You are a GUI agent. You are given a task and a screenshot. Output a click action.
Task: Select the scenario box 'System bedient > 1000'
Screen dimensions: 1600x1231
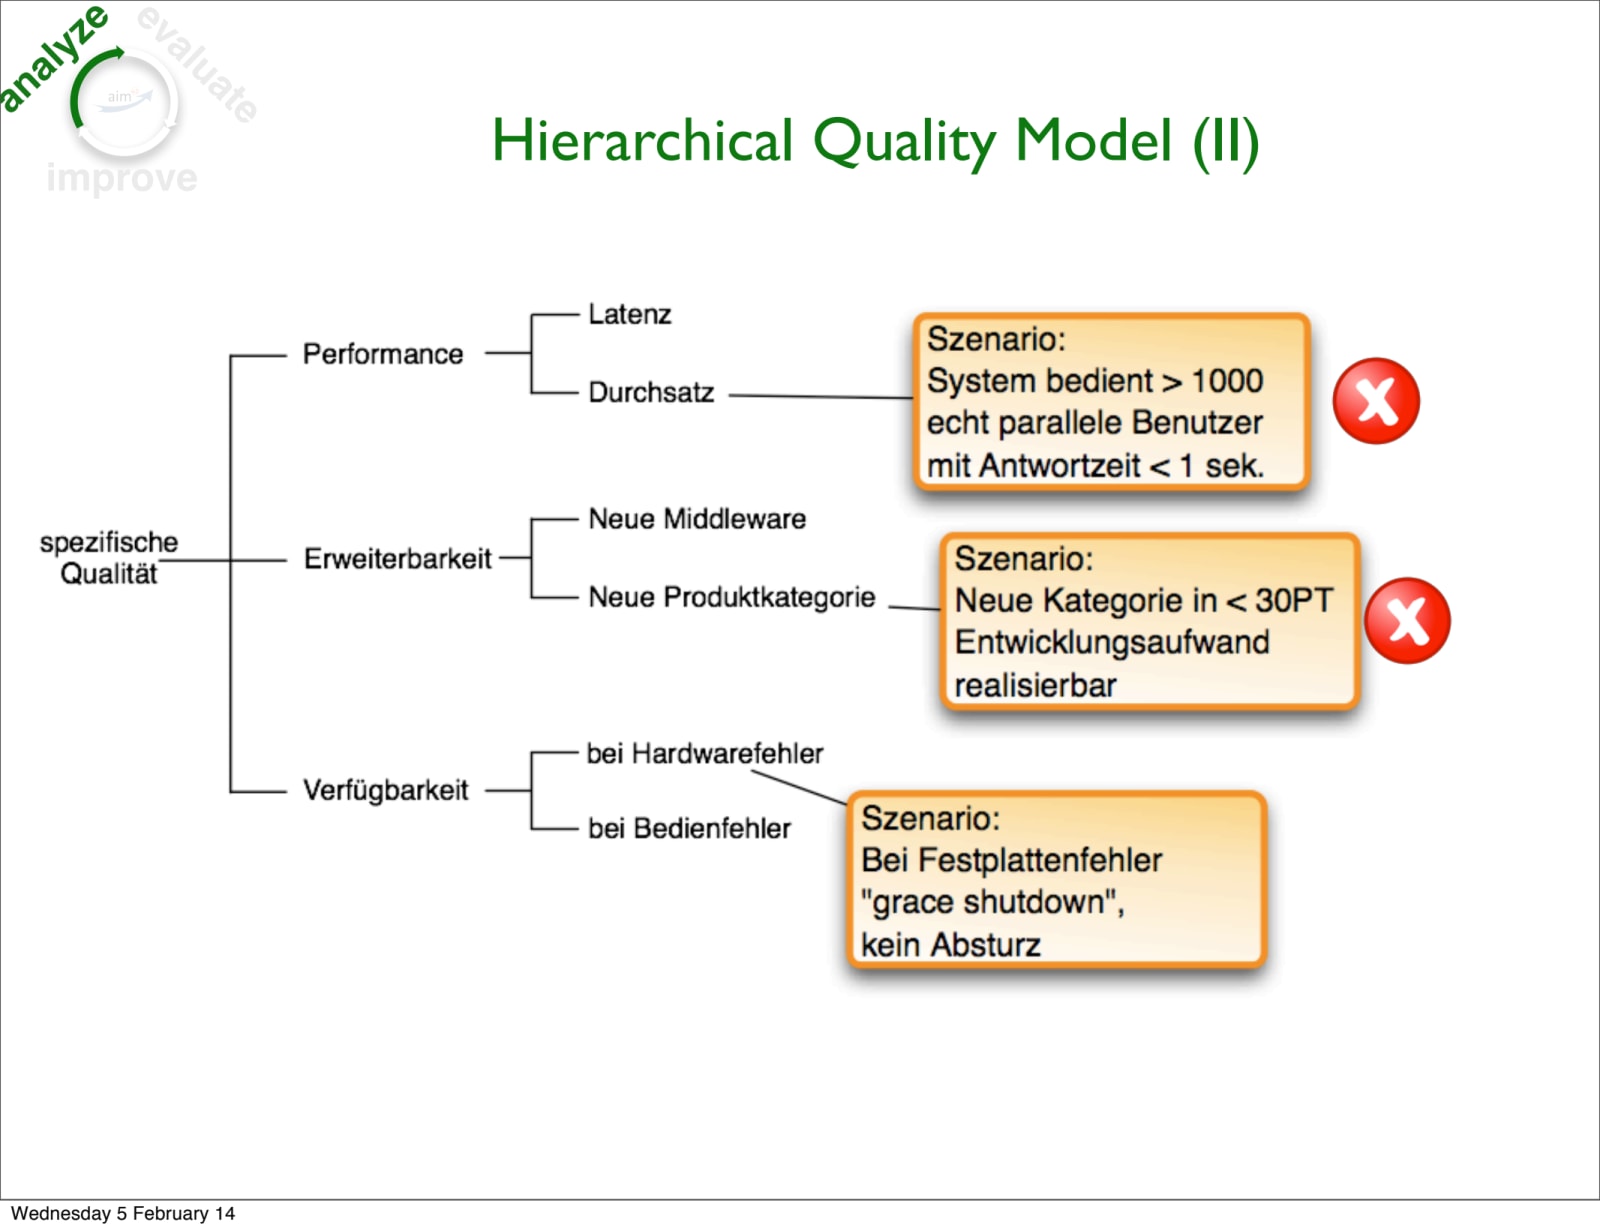[1111, 402]
